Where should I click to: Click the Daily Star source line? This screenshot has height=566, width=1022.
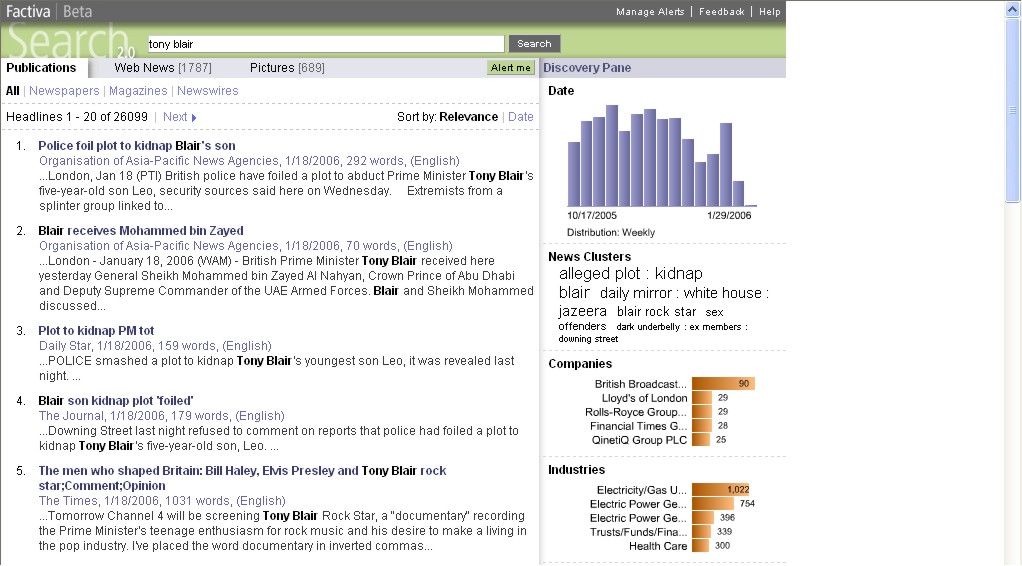click(155, 346)
